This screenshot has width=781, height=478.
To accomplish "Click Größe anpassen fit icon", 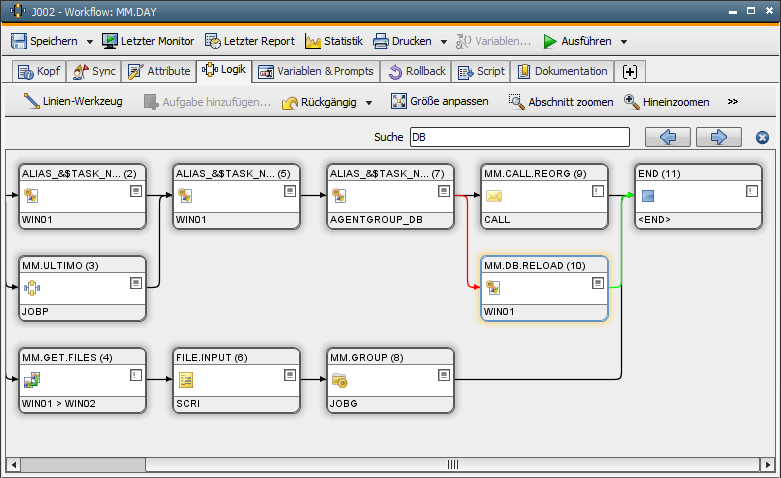I will 398,101.
